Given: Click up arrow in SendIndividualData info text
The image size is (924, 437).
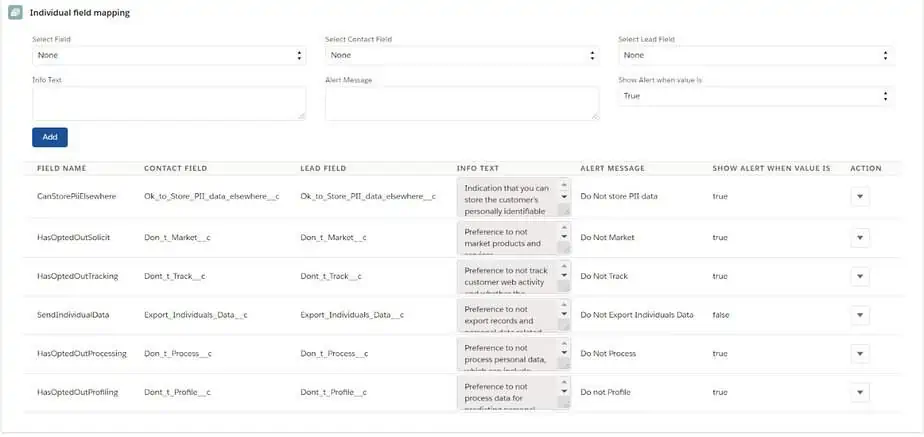Looking at the screenshot, I should (x=564, y=304).
